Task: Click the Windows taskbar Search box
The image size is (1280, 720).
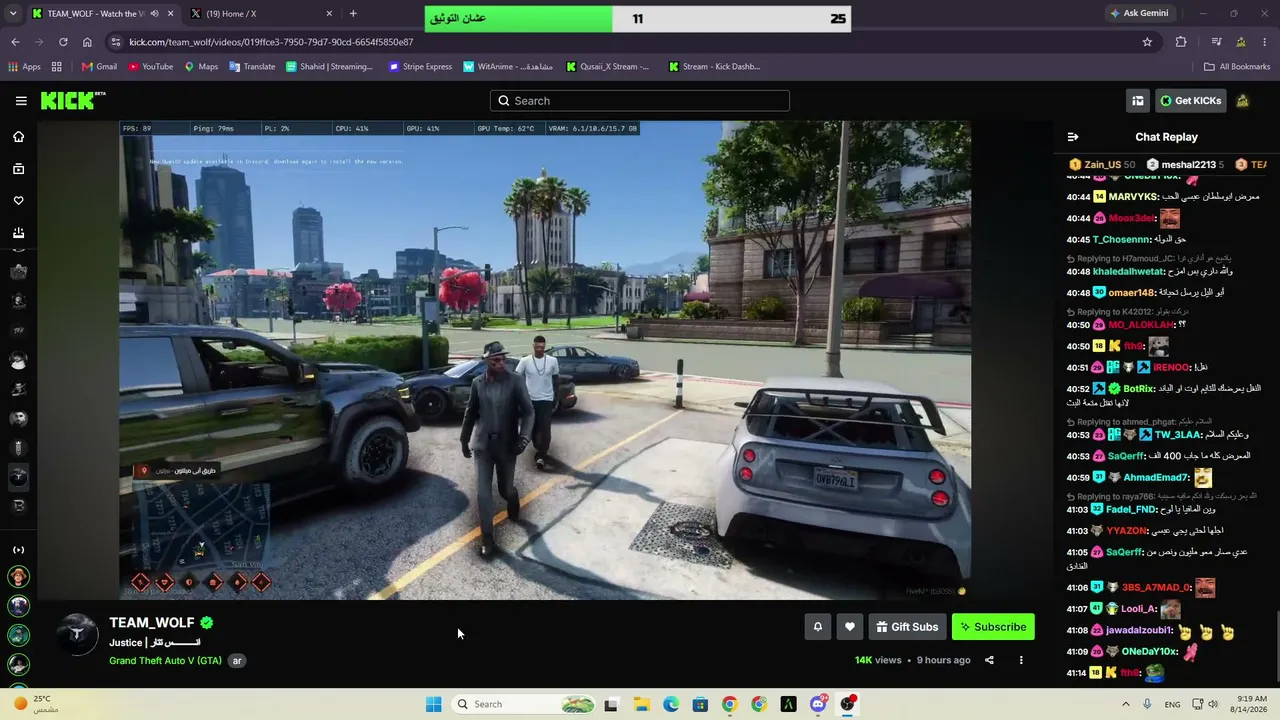Action: click(525, 704)
